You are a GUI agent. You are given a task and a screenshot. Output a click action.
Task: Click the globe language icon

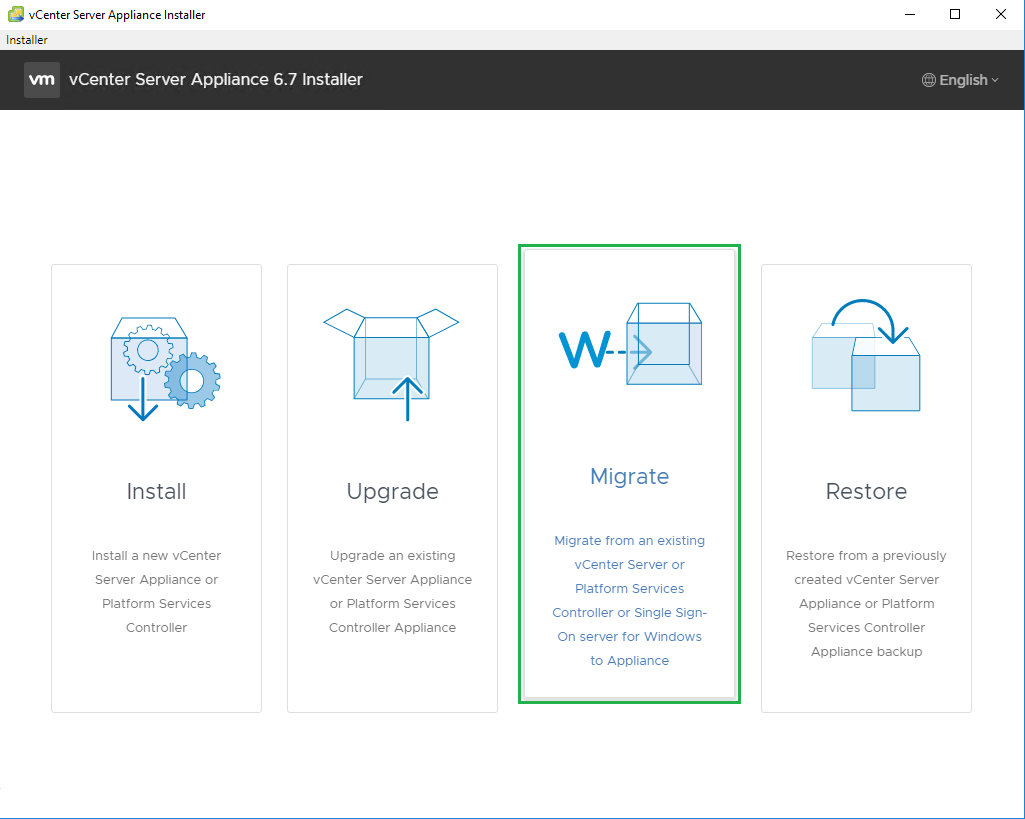pyautogui.click(x=929, y=80)
